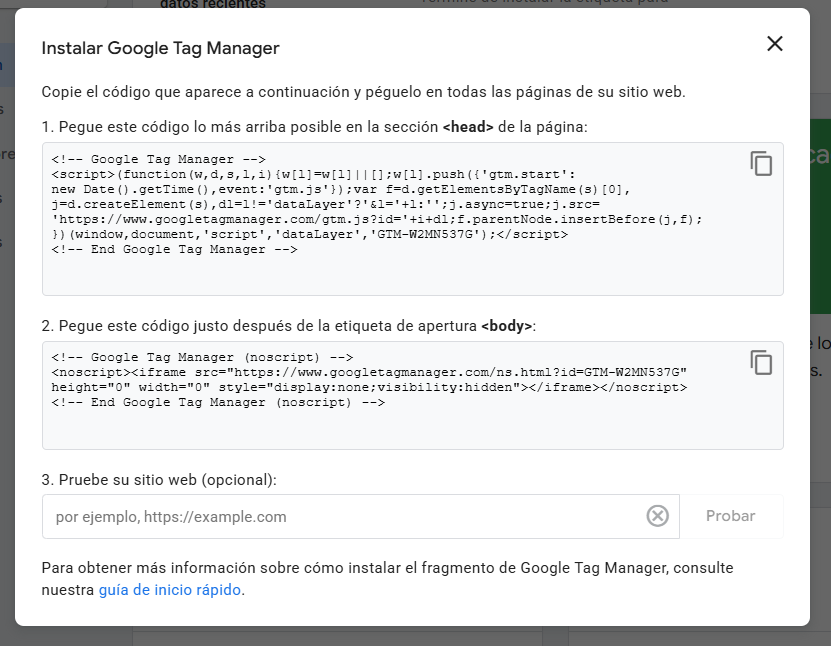Click the bold <body> tag in step 2
Viewport: 831px width, 646px height.
pos(507,326)
